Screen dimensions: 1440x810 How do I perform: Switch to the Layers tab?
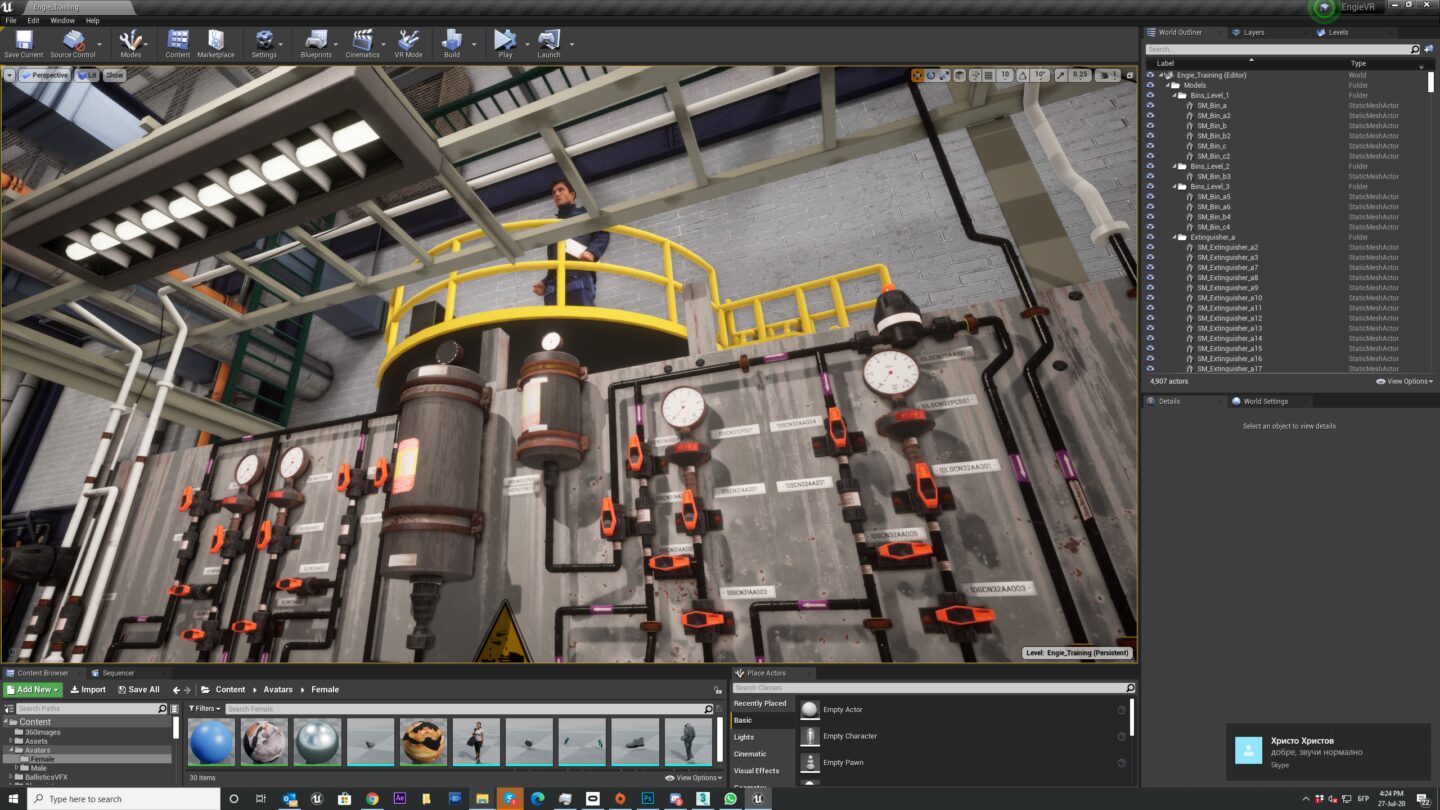click(x=1254, y=32)
